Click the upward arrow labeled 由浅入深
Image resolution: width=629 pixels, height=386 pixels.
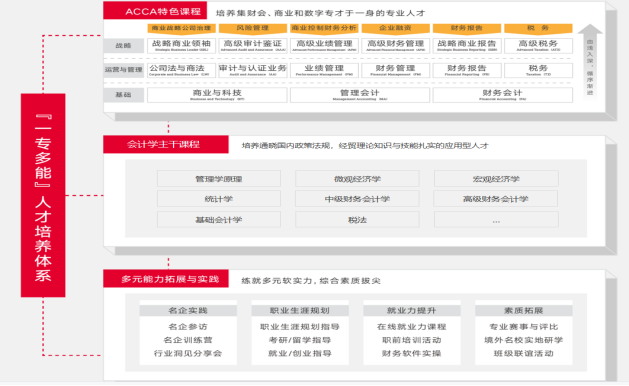(x=590, y=61)
